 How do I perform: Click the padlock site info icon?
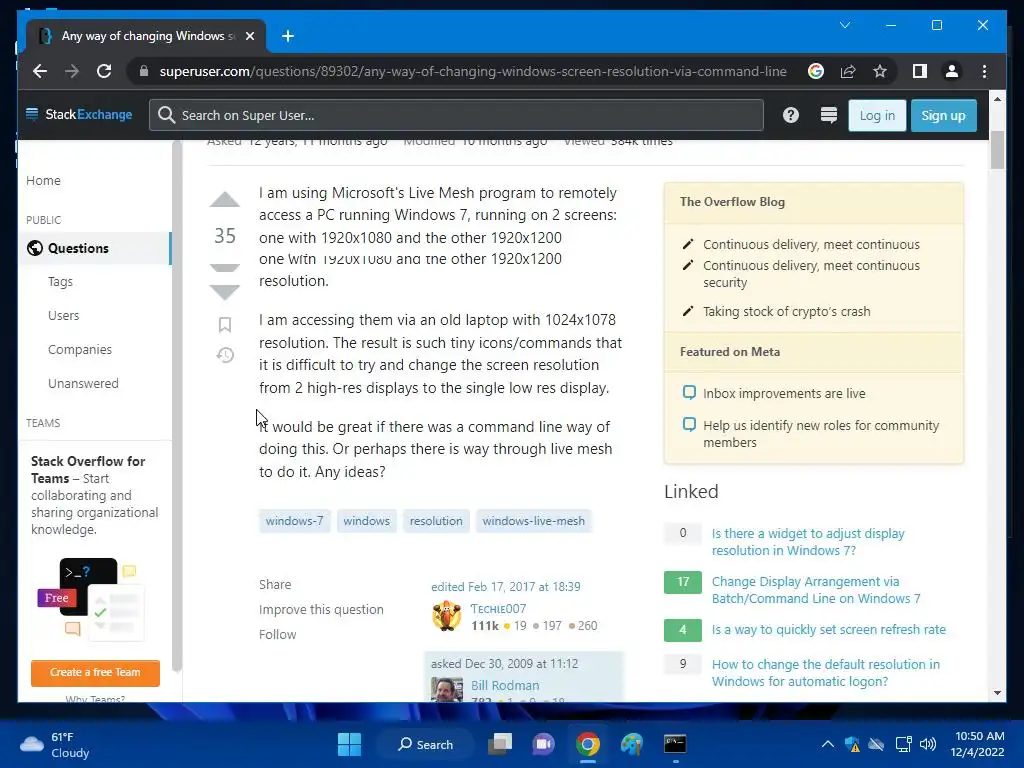144,71
